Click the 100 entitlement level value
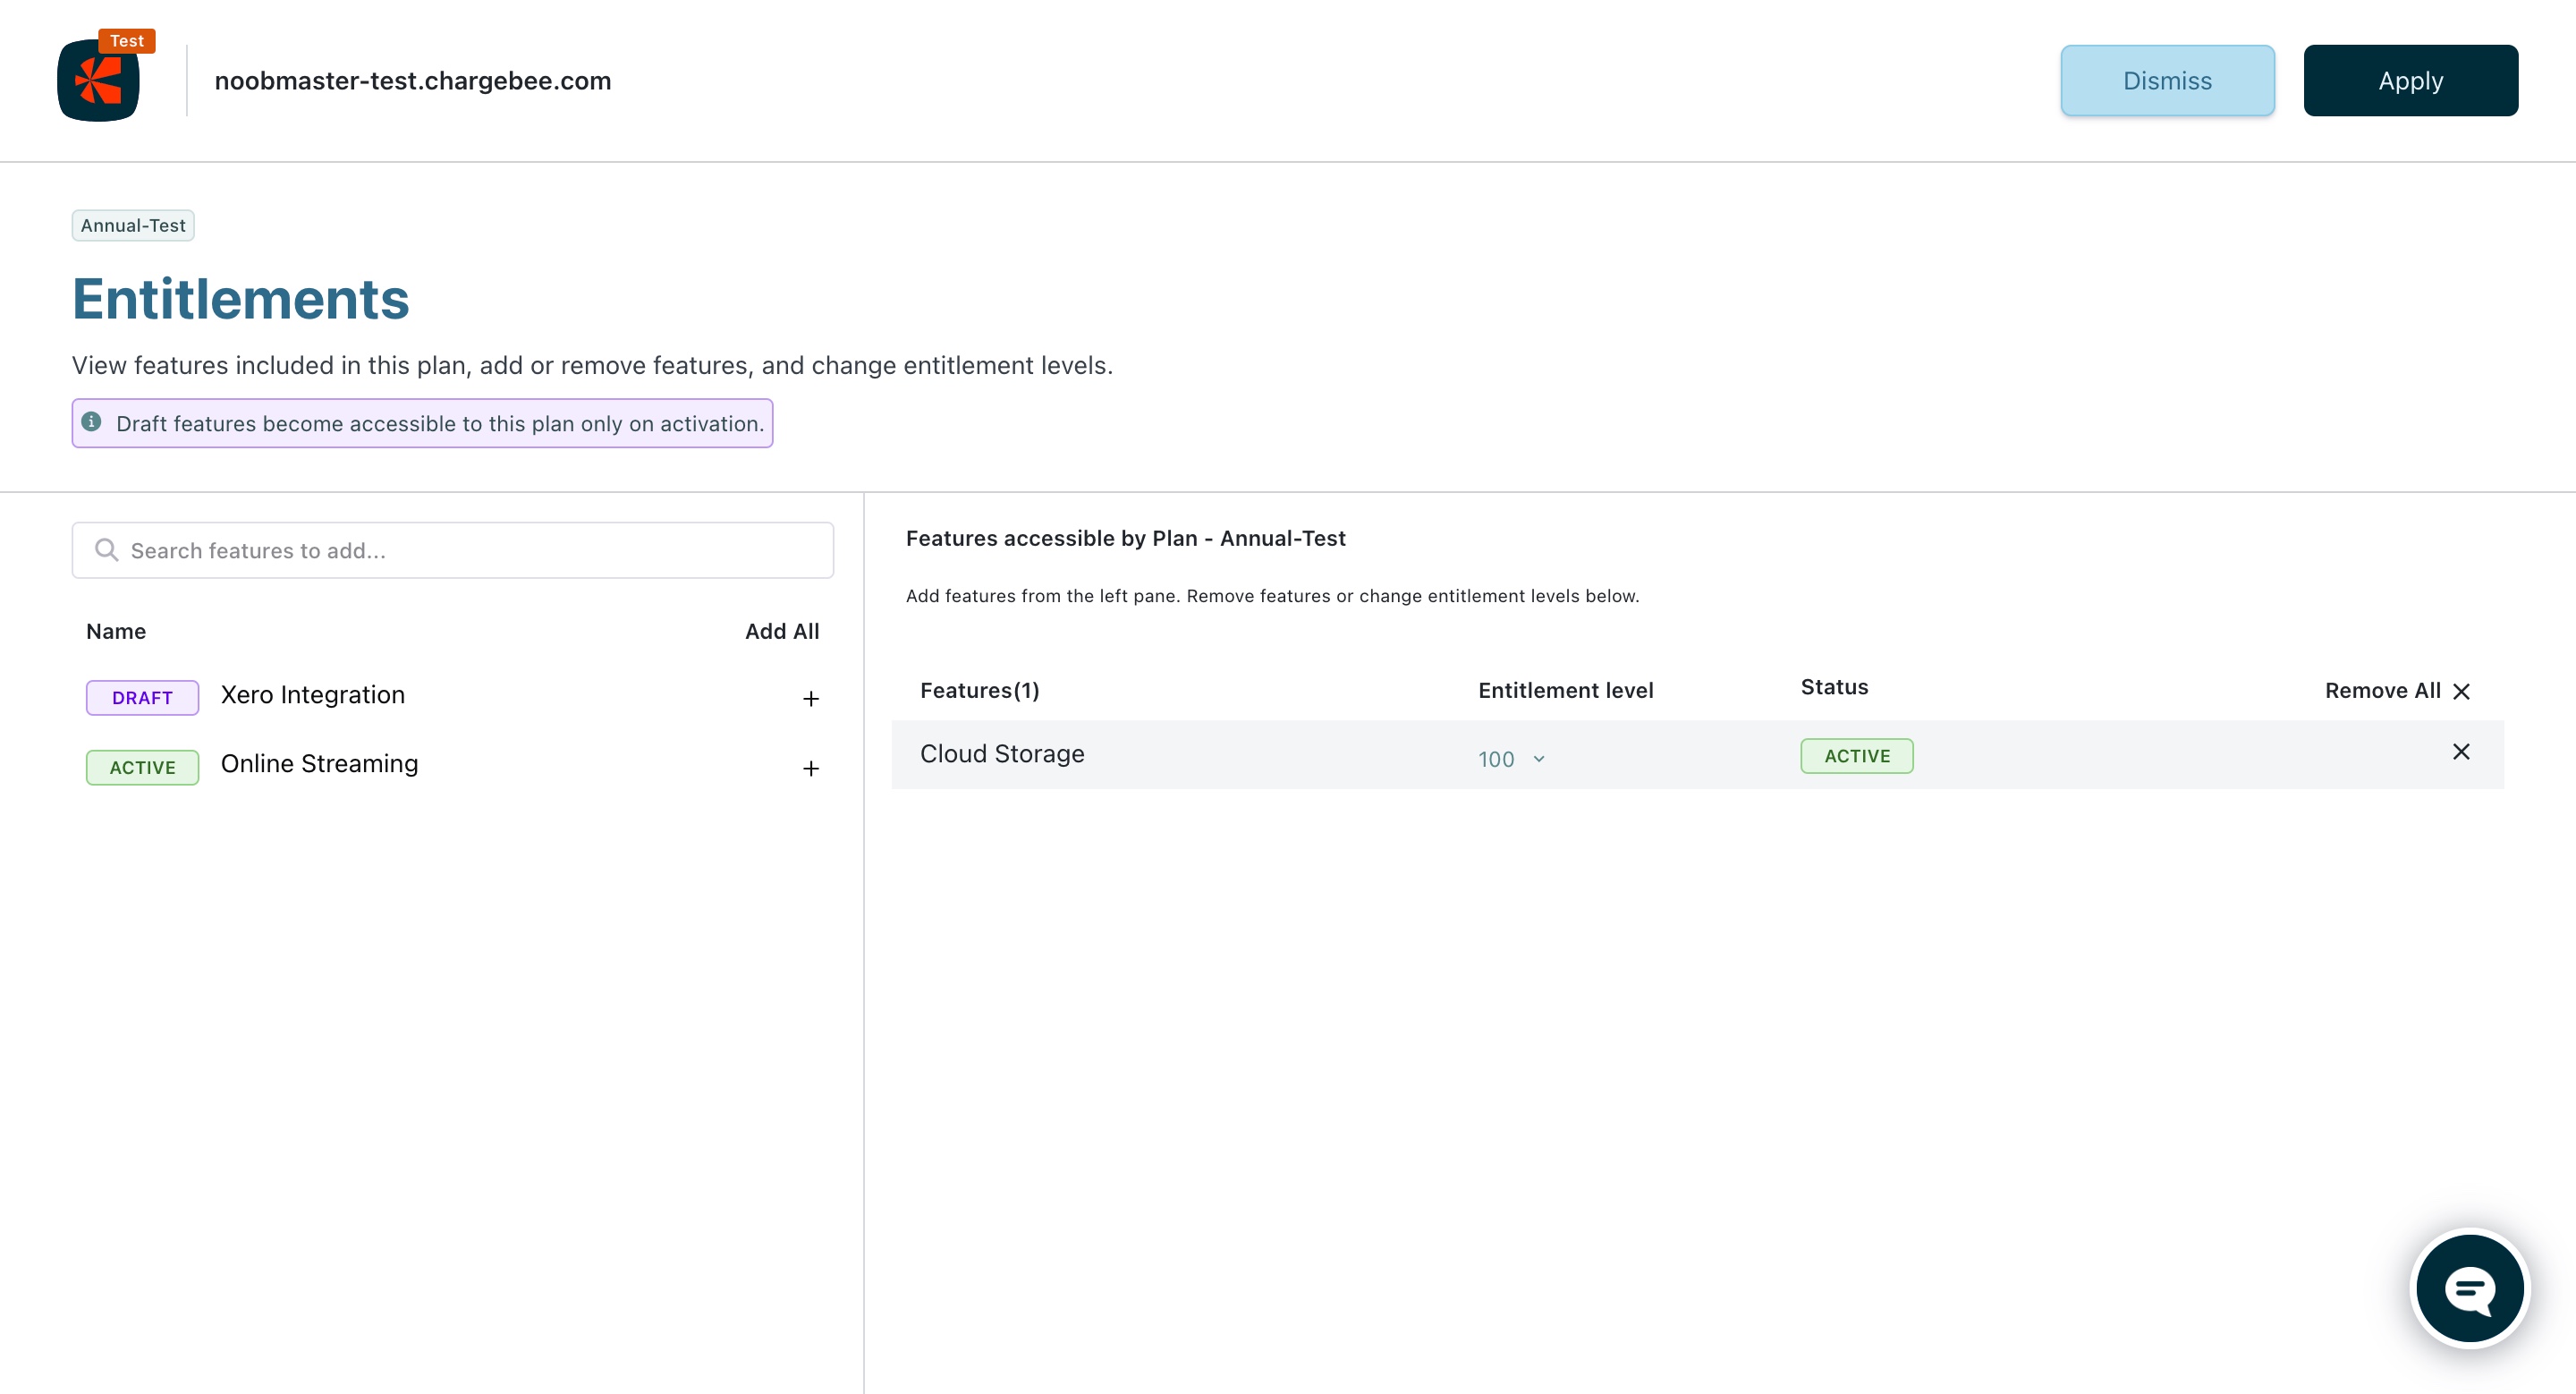2576x1394 pixels. coord(1496,759)
